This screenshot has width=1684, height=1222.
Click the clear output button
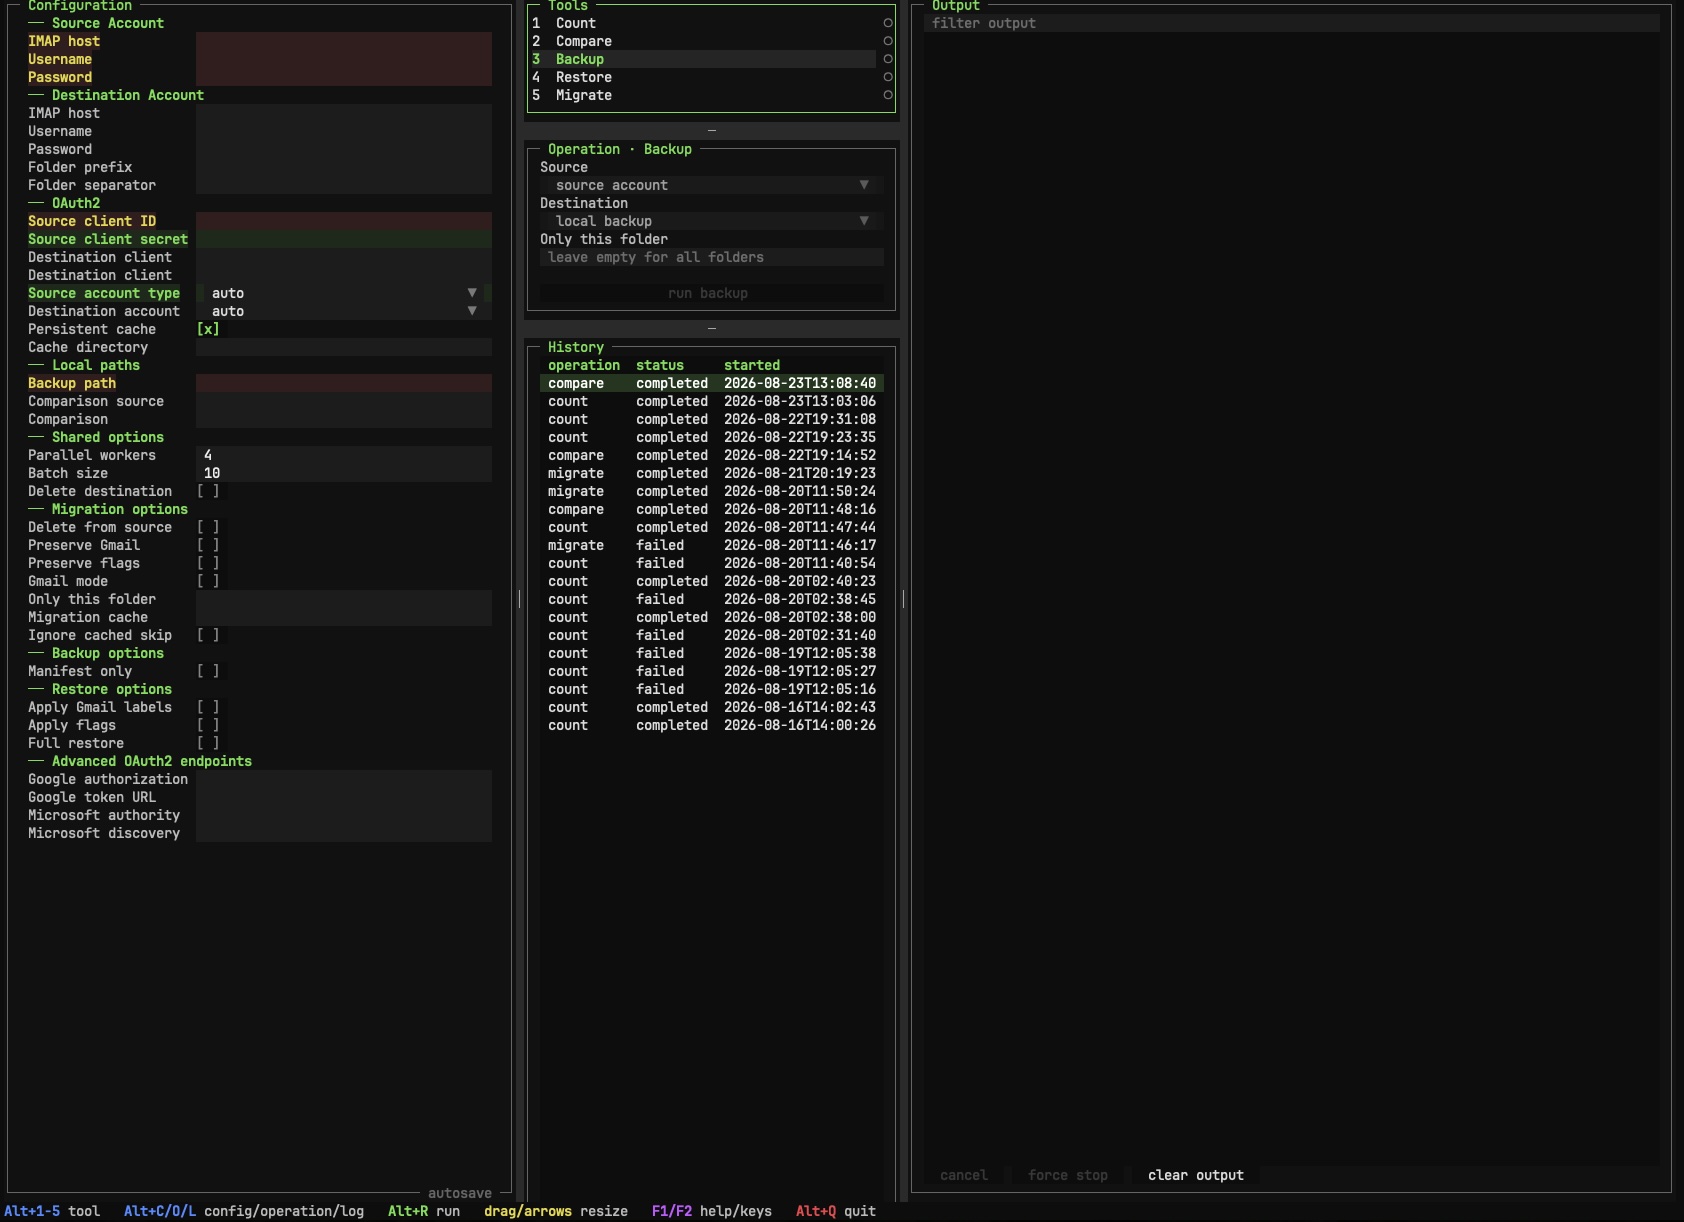click(1196, 1175)
